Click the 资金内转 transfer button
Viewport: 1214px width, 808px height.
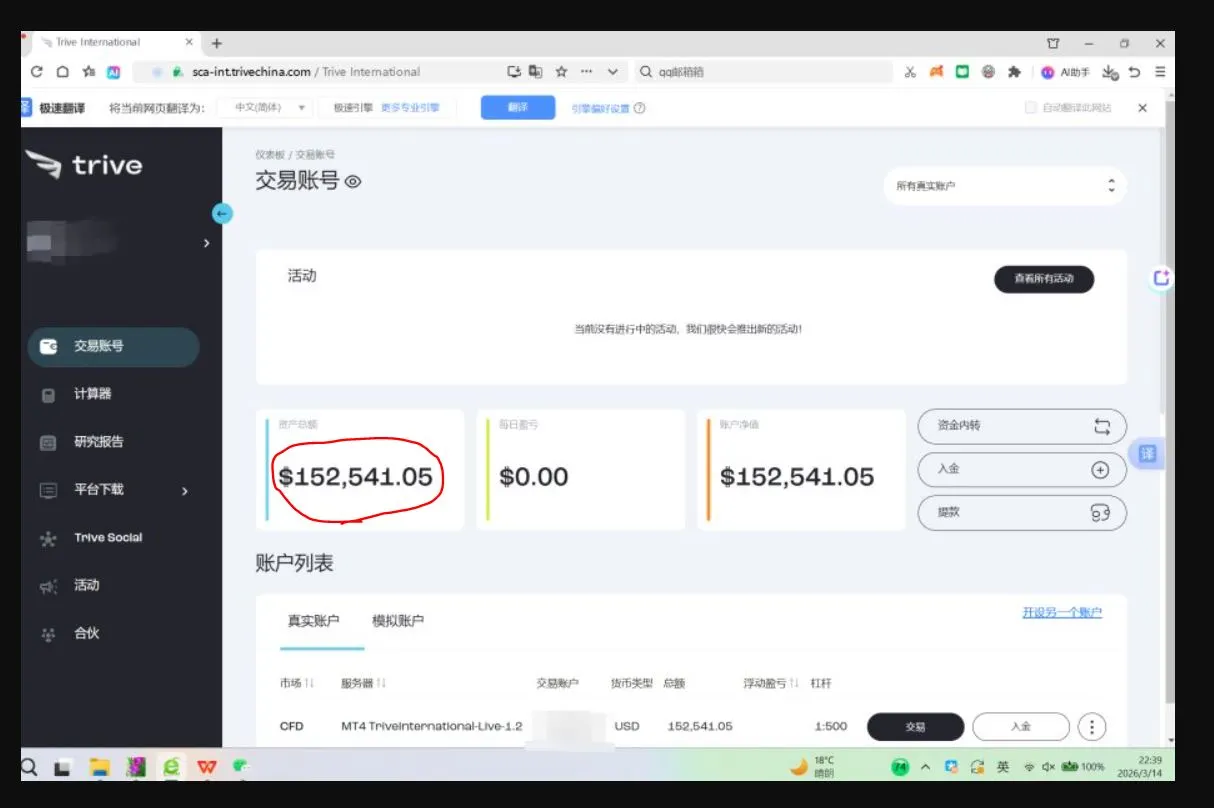[x=1022, y=426]
